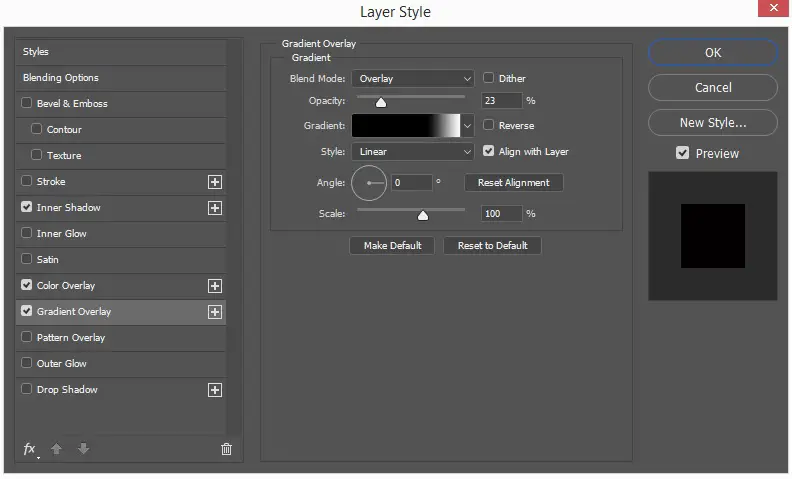Select the Color Overlay settings row
Image resolution: width=792 pixels, height=479 pixels.
(x=121, y=286)
